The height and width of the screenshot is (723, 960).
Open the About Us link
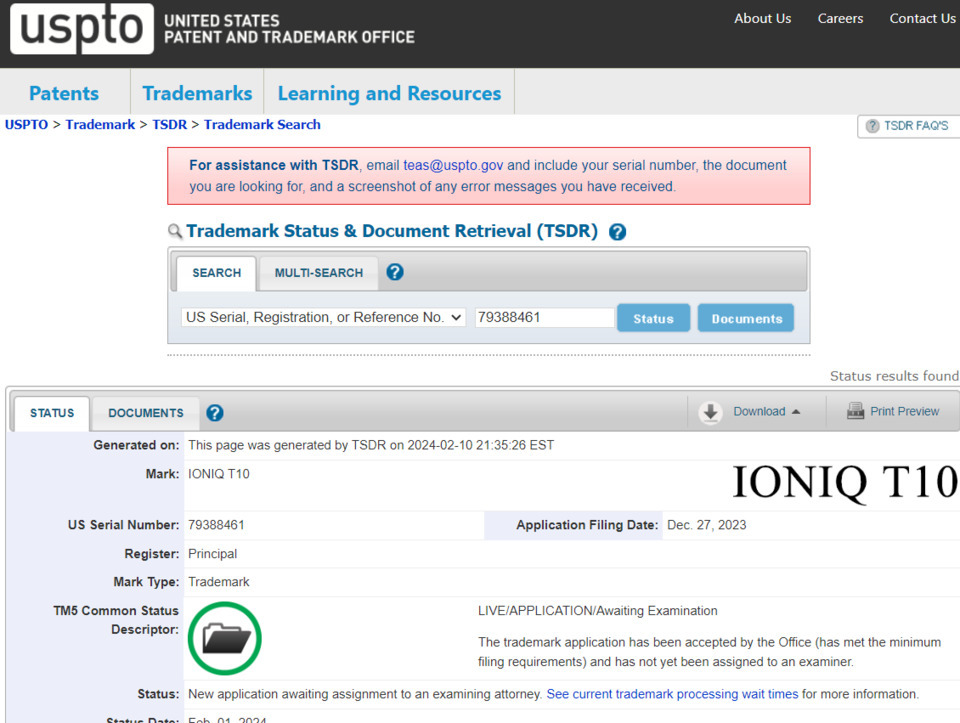coord(762,18)
